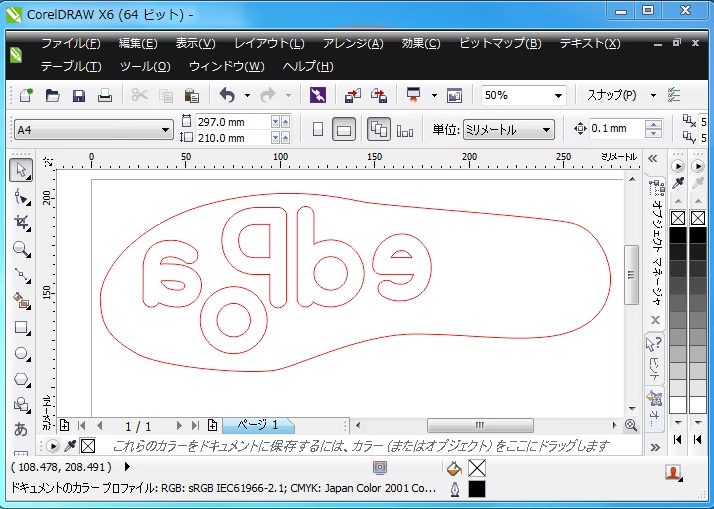The height and width of the screenshot is (509, 714).
Task: Select the Rectangle tool
Action: [x=21, y=327]
